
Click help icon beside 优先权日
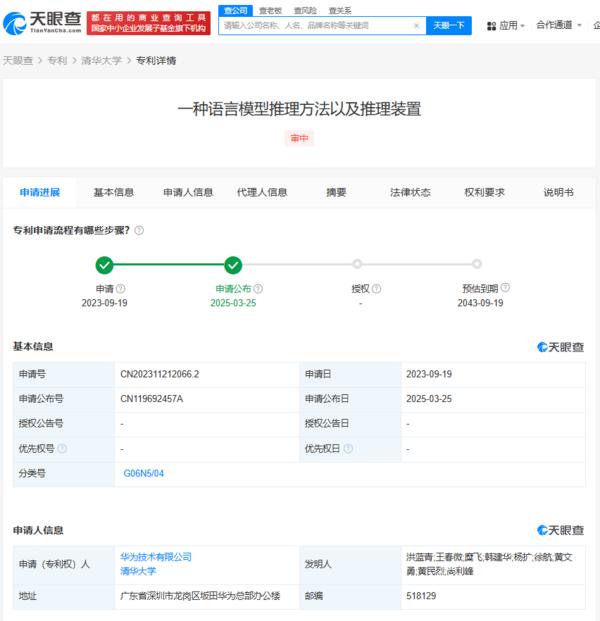pos(347,449)
